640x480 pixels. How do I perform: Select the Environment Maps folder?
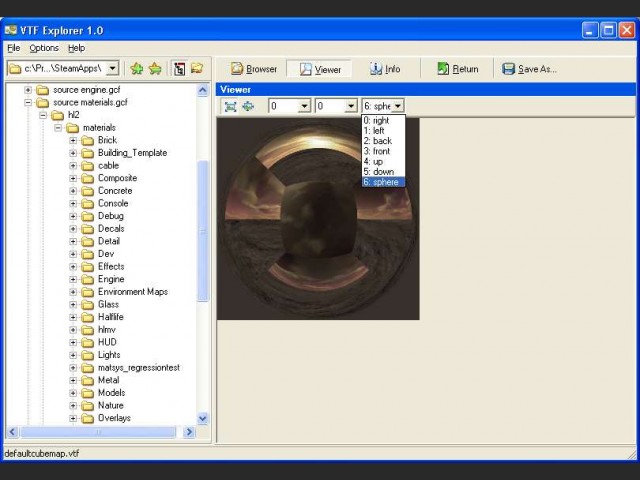tap(133, 292)
